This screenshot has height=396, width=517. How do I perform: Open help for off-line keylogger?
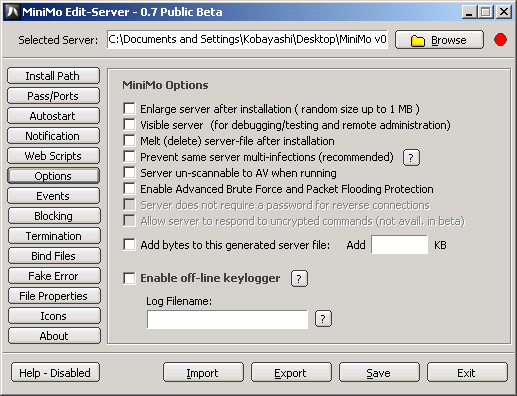coord(299,279)
